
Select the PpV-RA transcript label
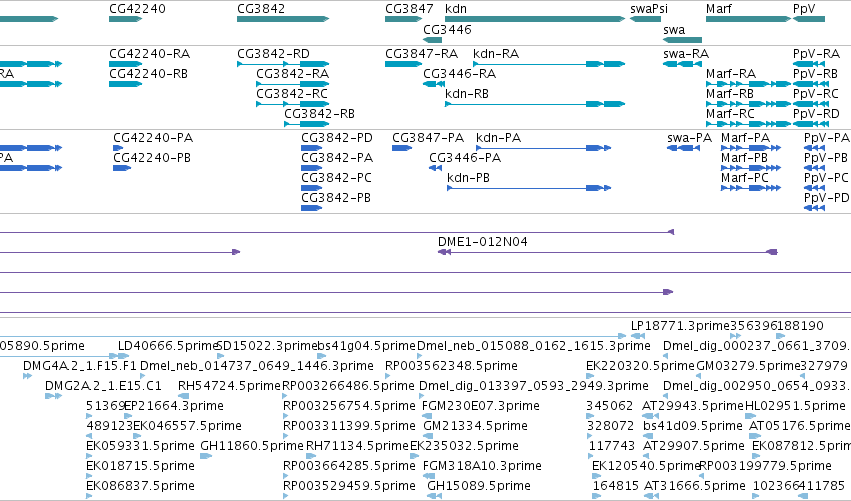[816, 54]
